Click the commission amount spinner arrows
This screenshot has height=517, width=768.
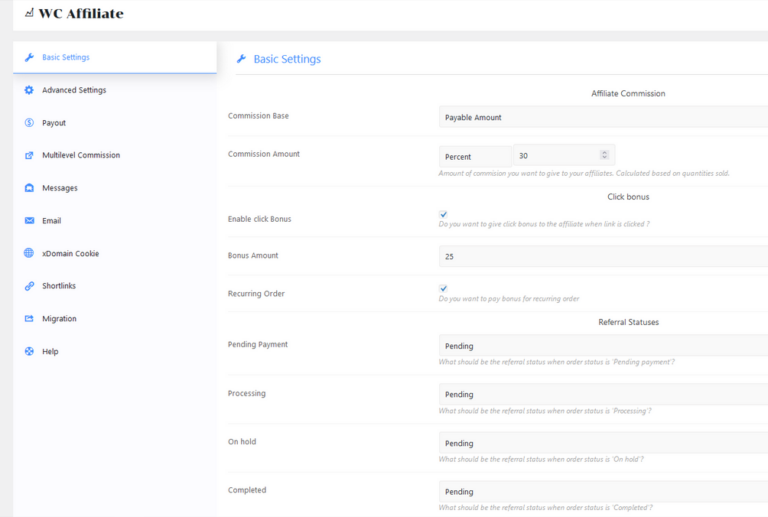pyautogui.click(x=604, y=155)
